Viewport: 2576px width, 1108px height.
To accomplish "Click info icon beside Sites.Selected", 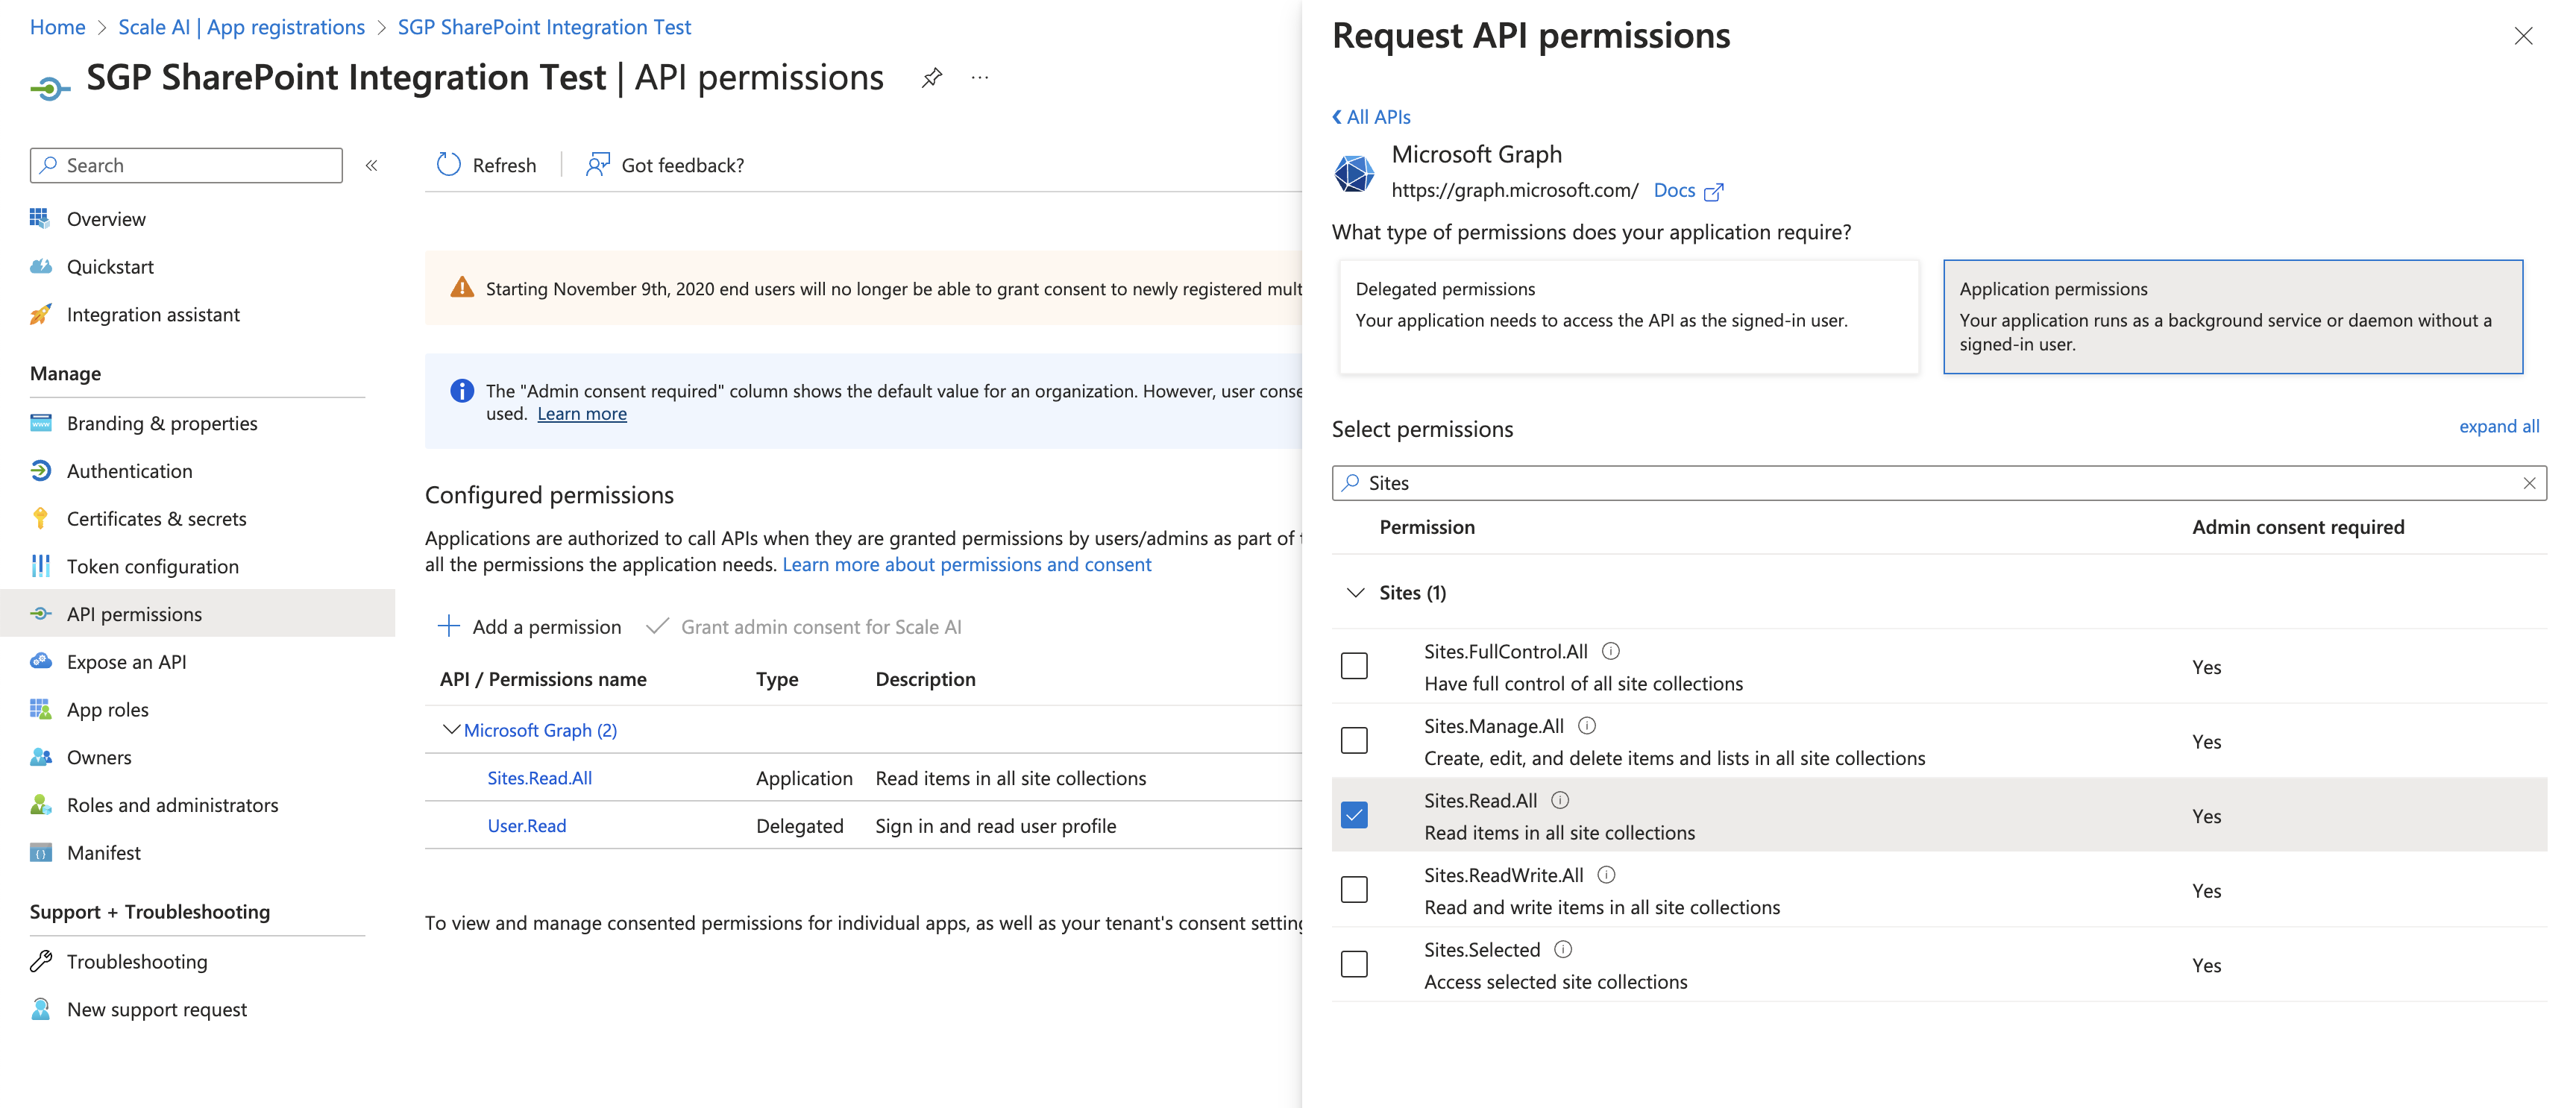I will (1563, 949).
